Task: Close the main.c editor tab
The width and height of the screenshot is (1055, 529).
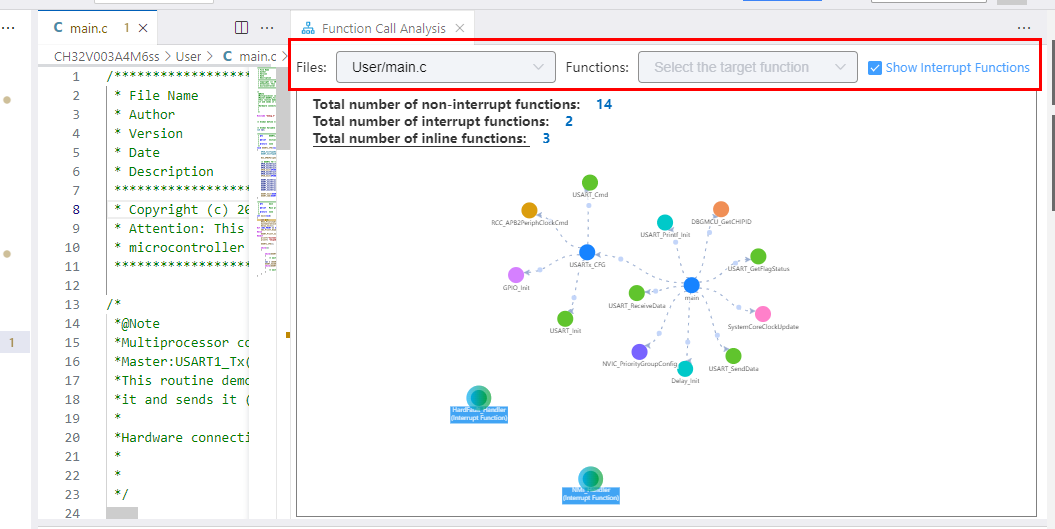Action: click(x=143, y=28)
